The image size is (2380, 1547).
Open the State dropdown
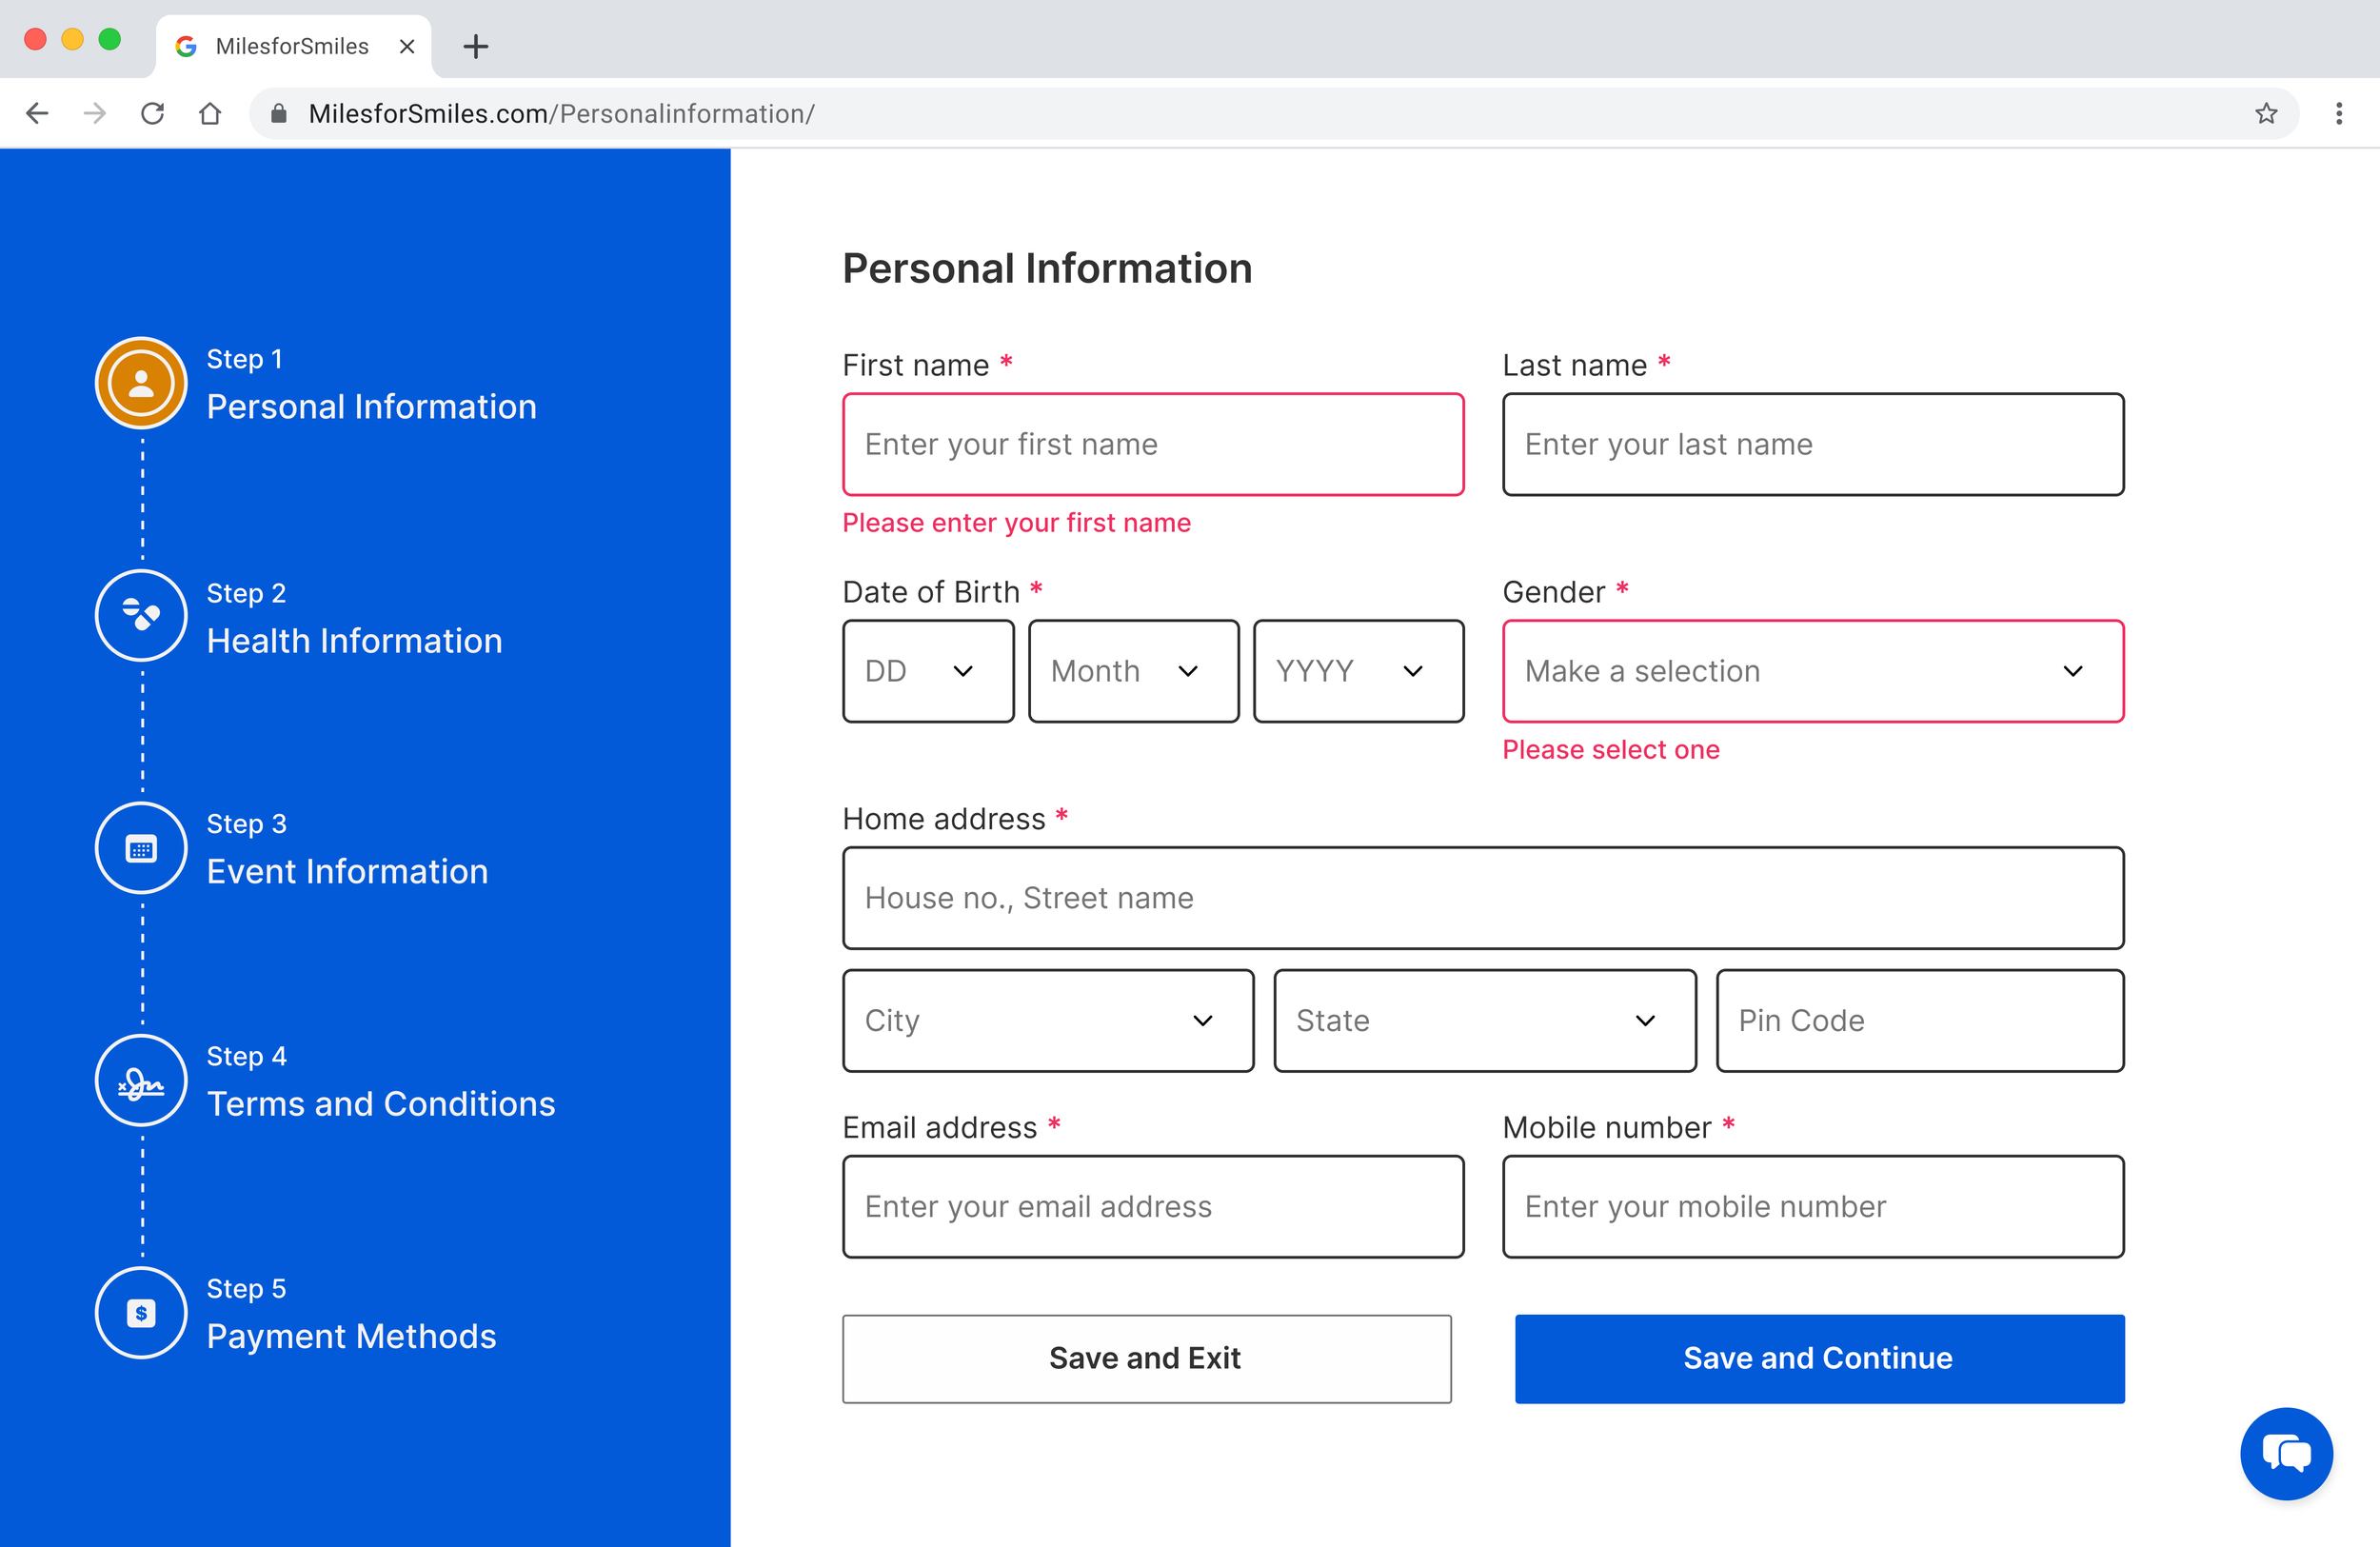(x=1485, y=1020)
